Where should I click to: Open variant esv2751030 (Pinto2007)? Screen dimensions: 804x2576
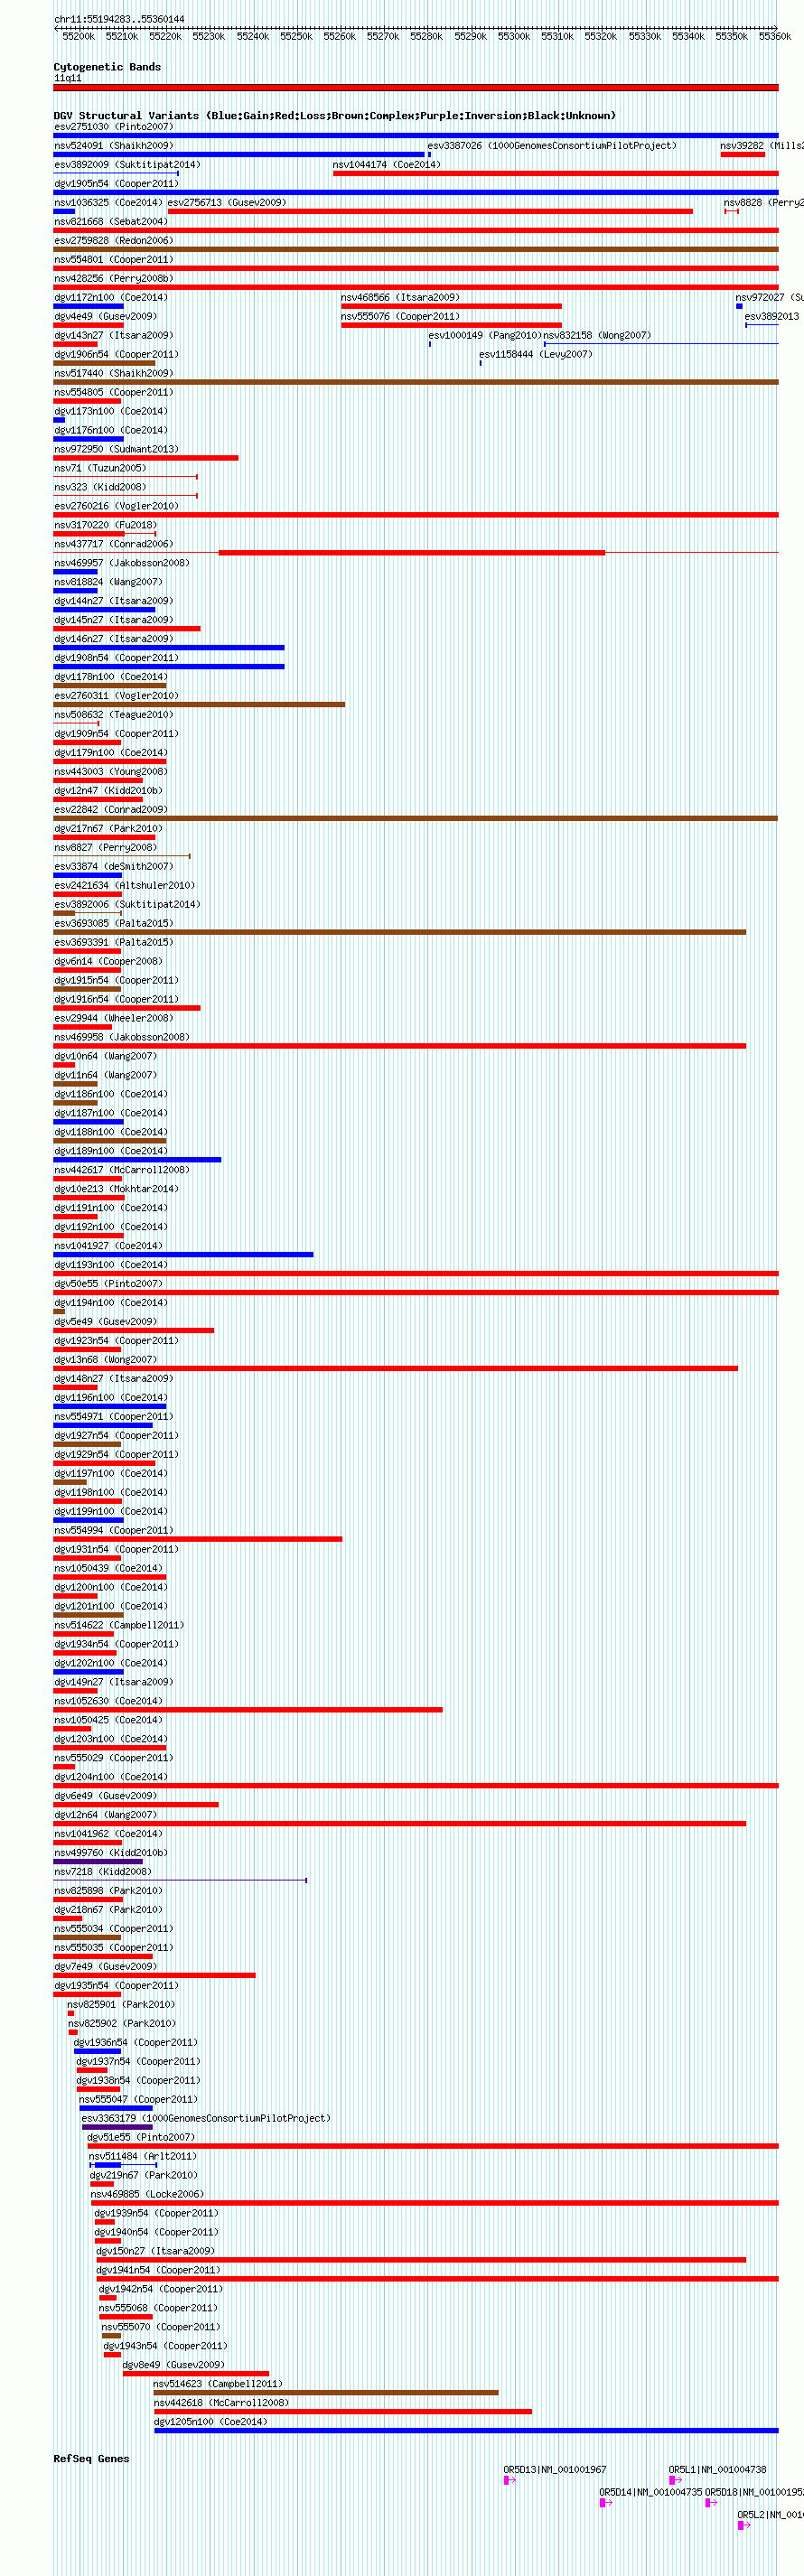click(x=114, y=127)
